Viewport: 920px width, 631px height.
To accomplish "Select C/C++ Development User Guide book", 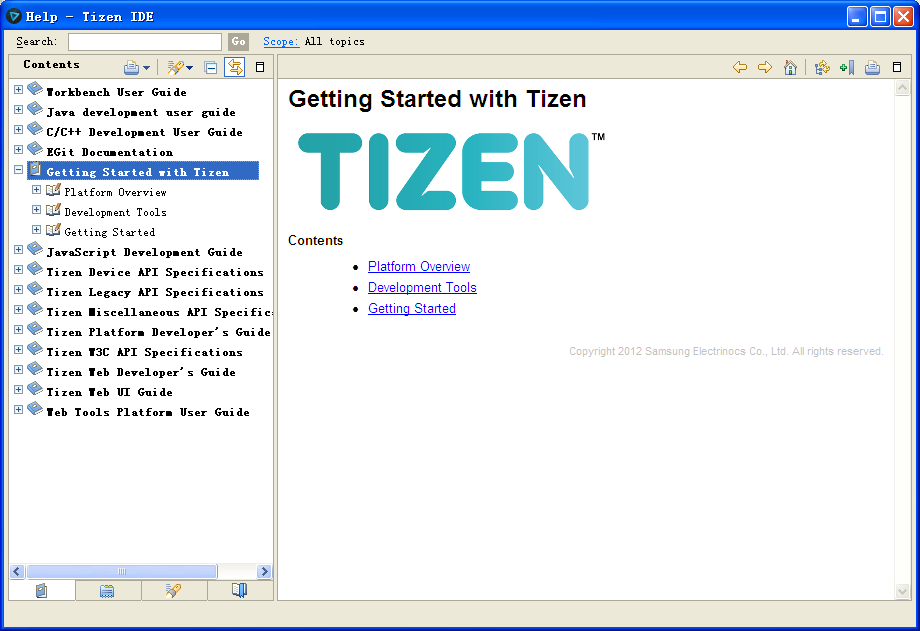I will [144, 132].
